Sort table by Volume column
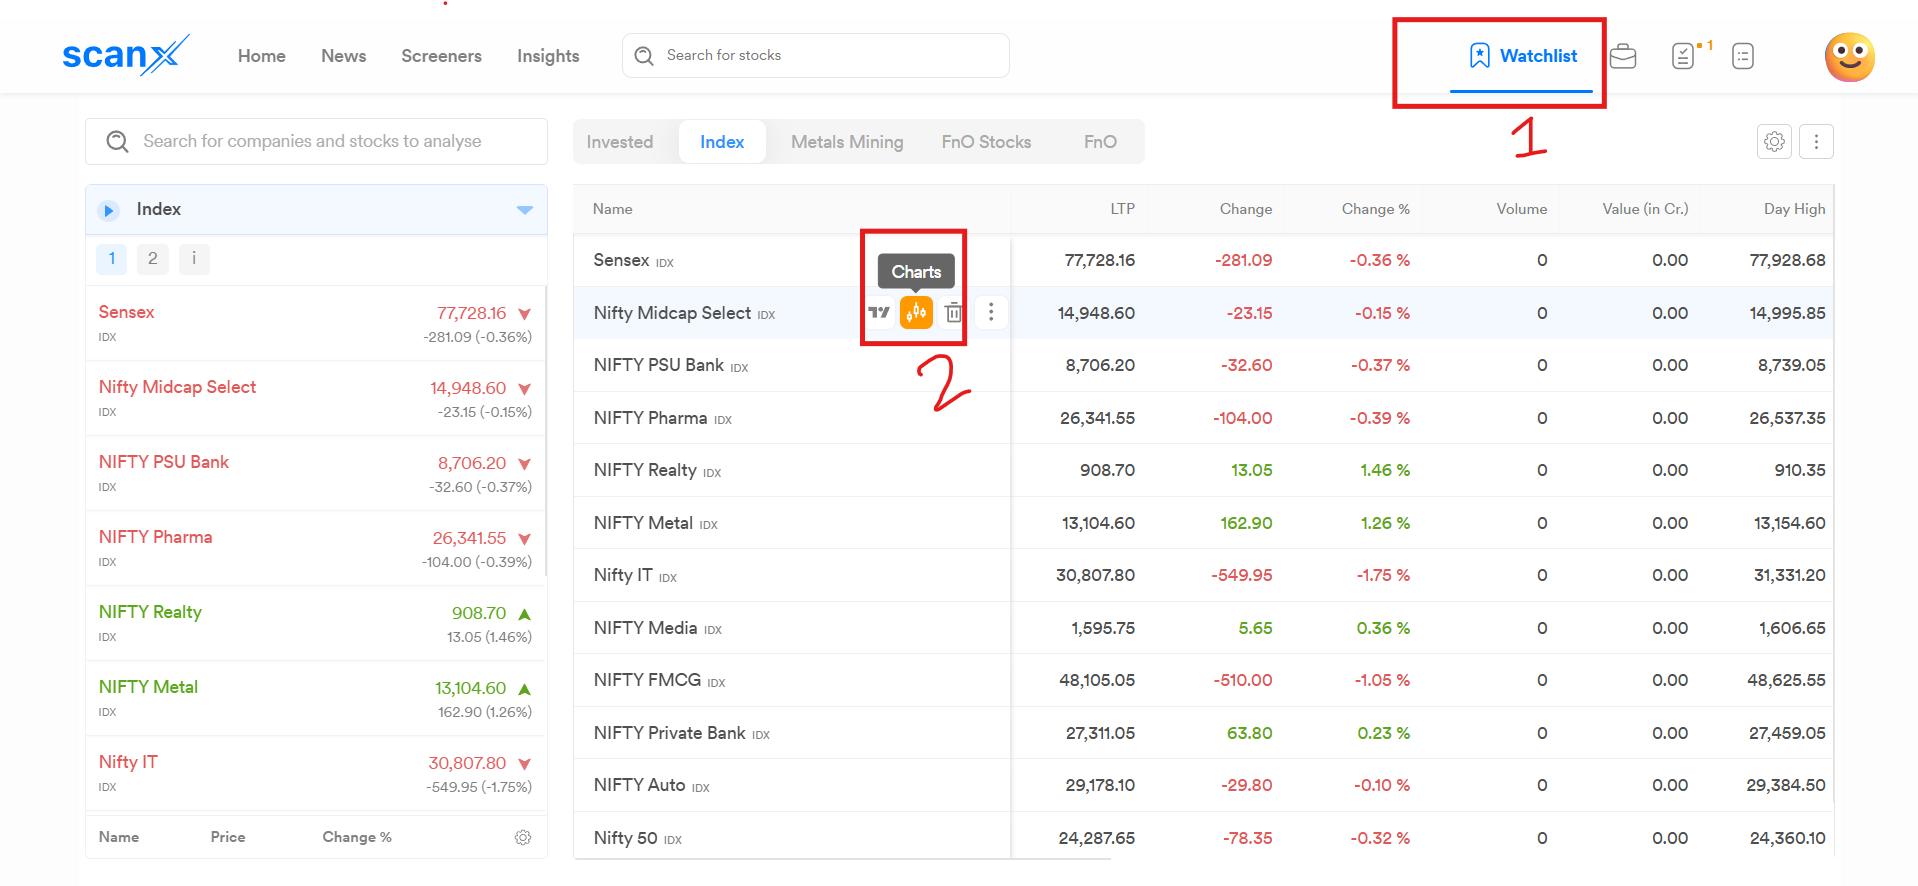Viewport: 1918px width, 886px height. 1522,209
